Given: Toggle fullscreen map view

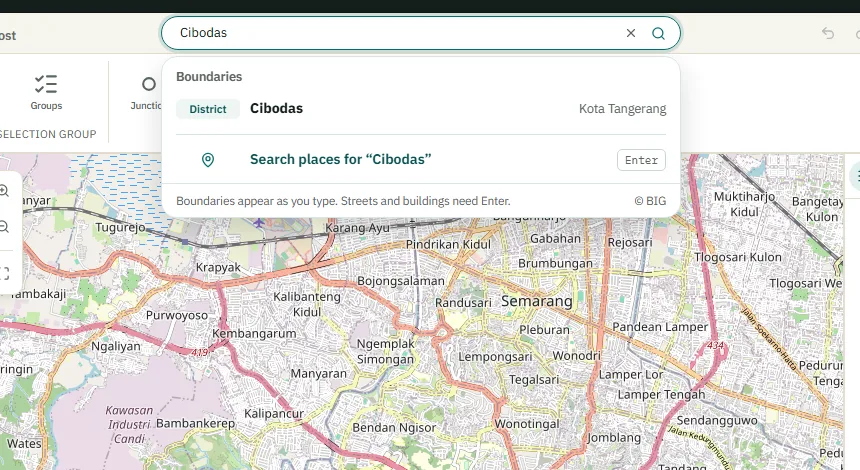Looking at the screenshot, I should point(4,273).
